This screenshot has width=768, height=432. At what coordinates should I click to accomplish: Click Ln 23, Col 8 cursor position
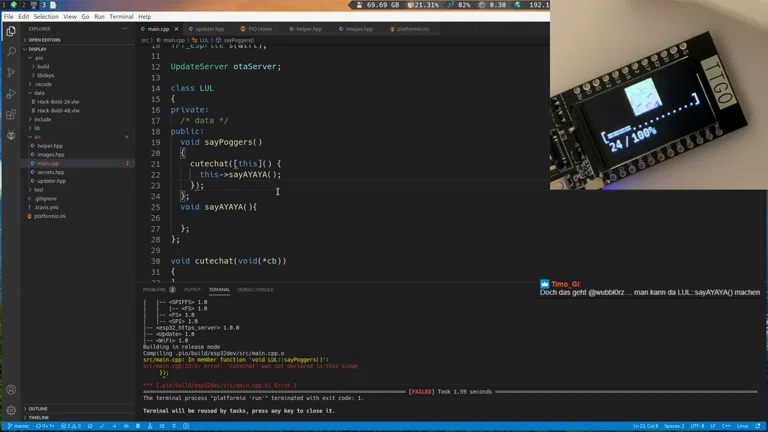click(646, 426)
